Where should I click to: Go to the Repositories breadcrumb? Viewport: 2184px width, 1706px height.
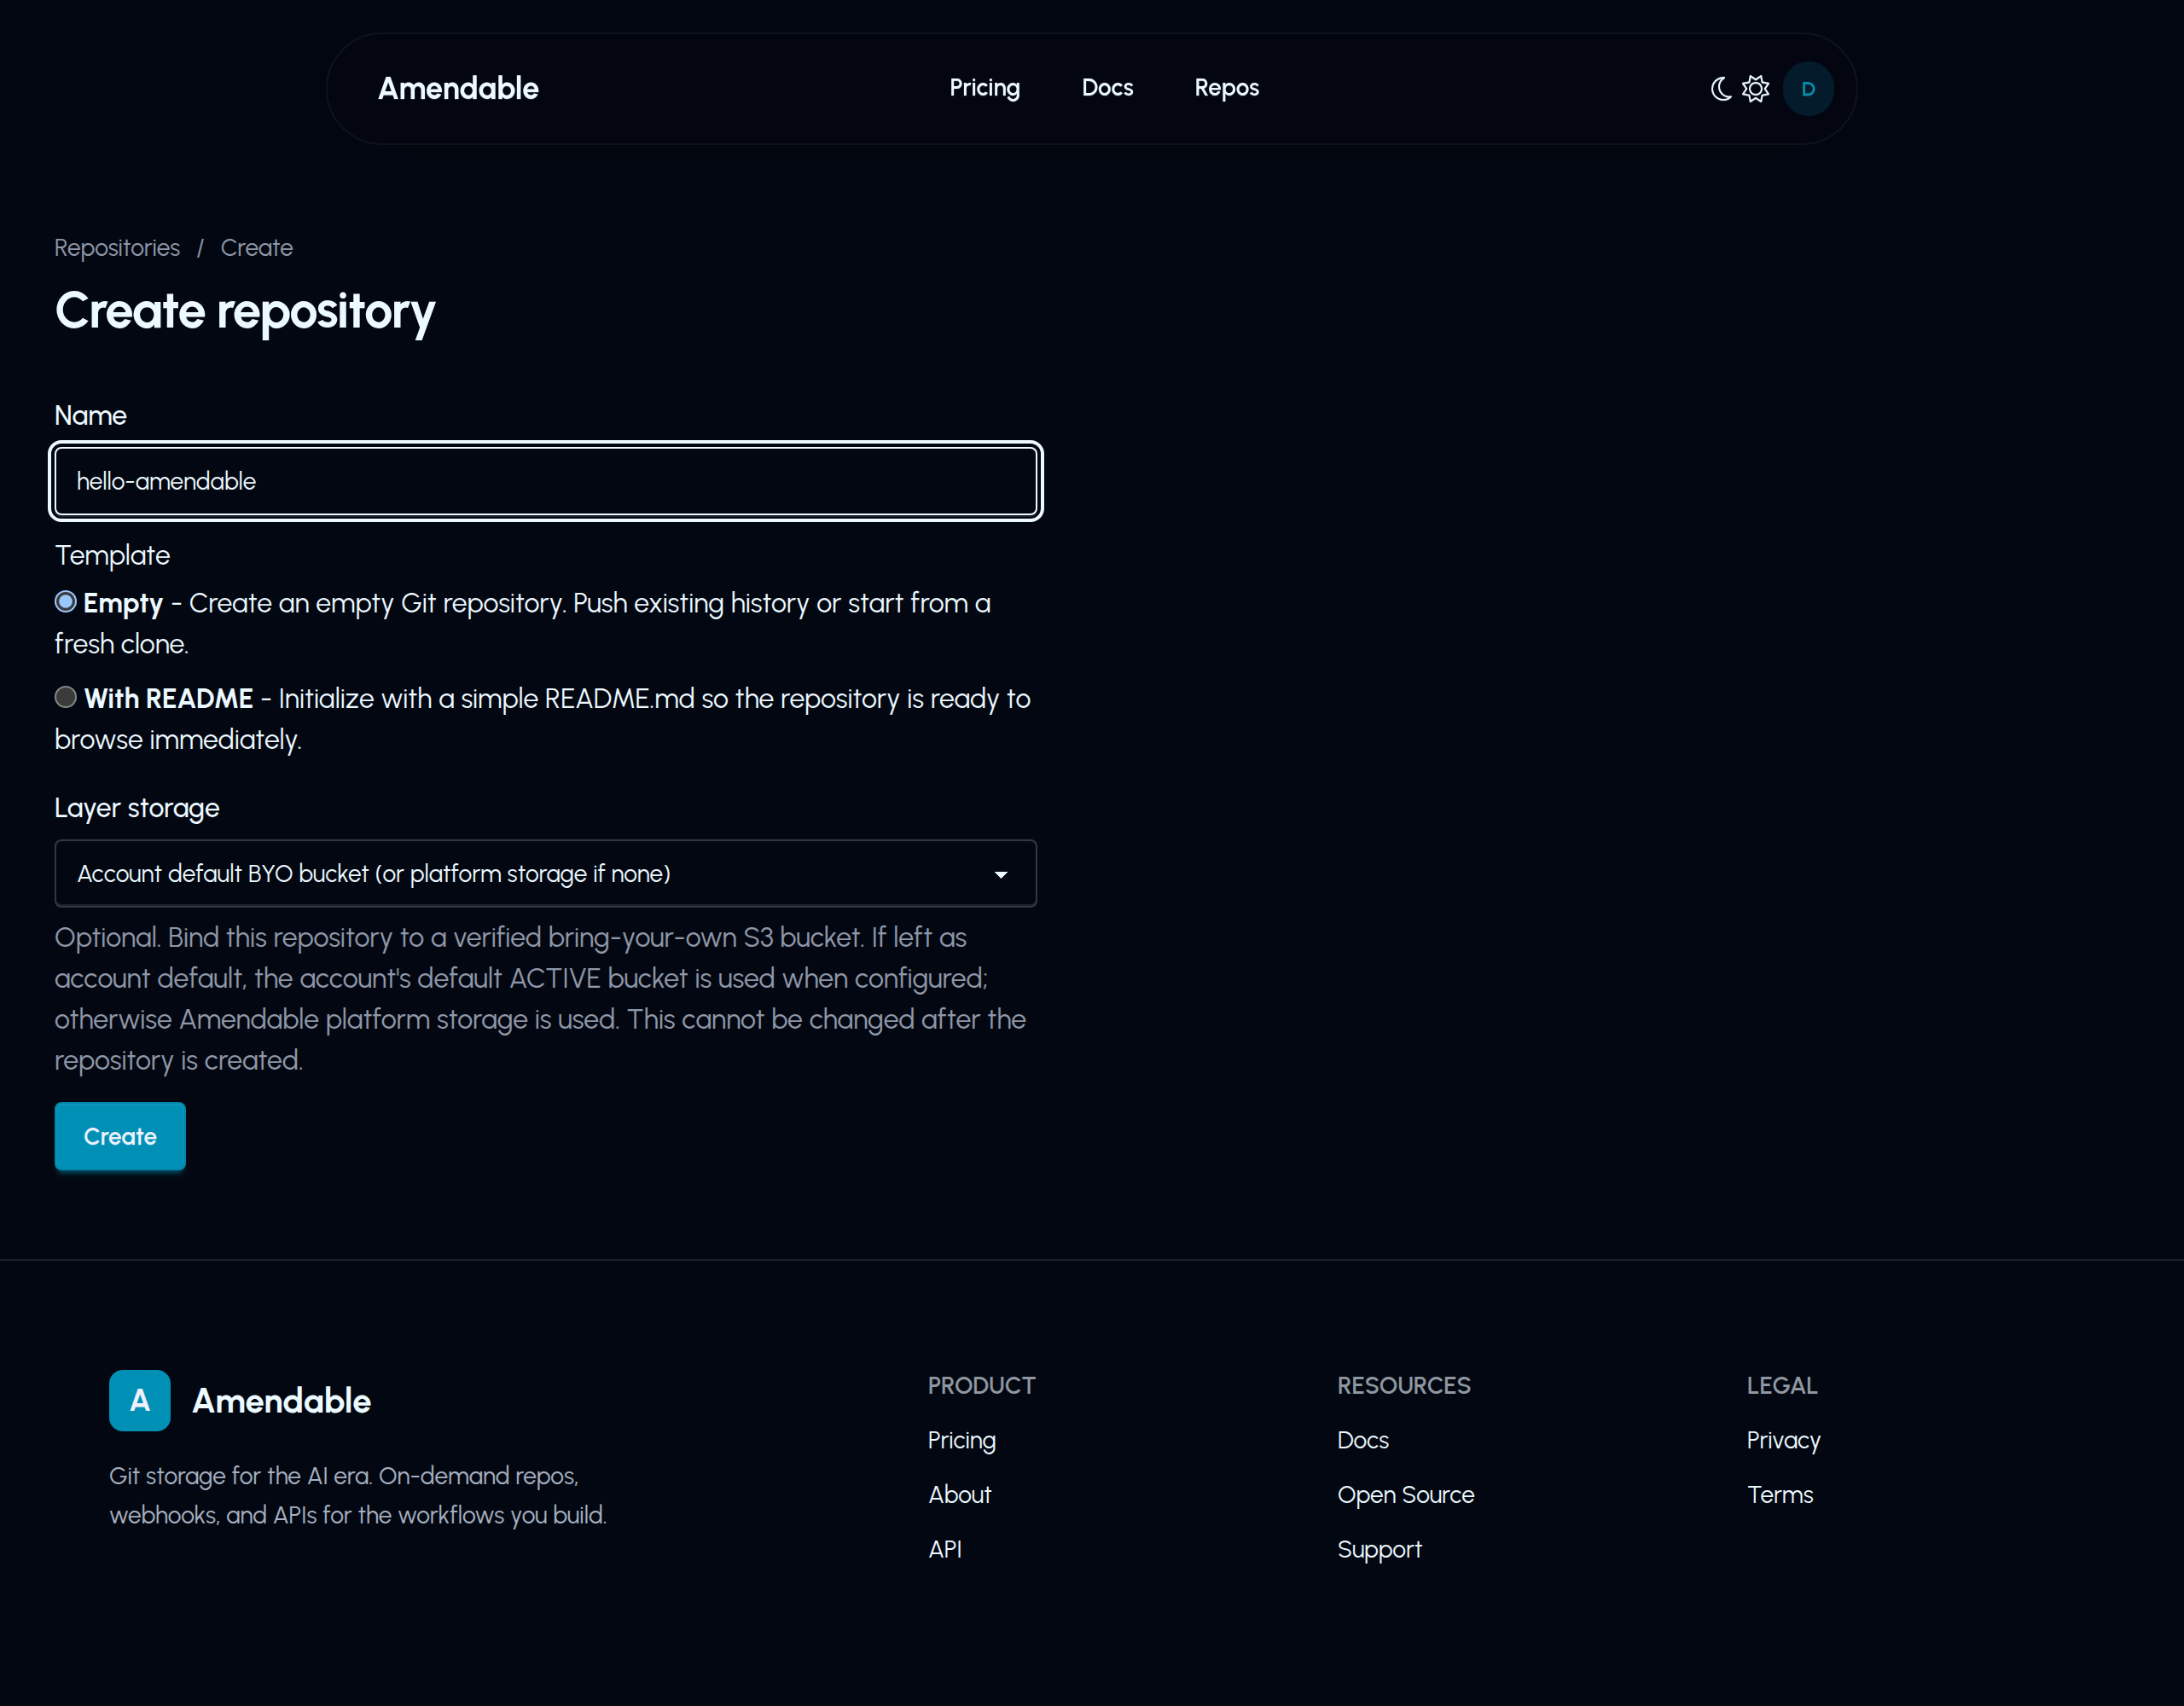click(117, 248)
